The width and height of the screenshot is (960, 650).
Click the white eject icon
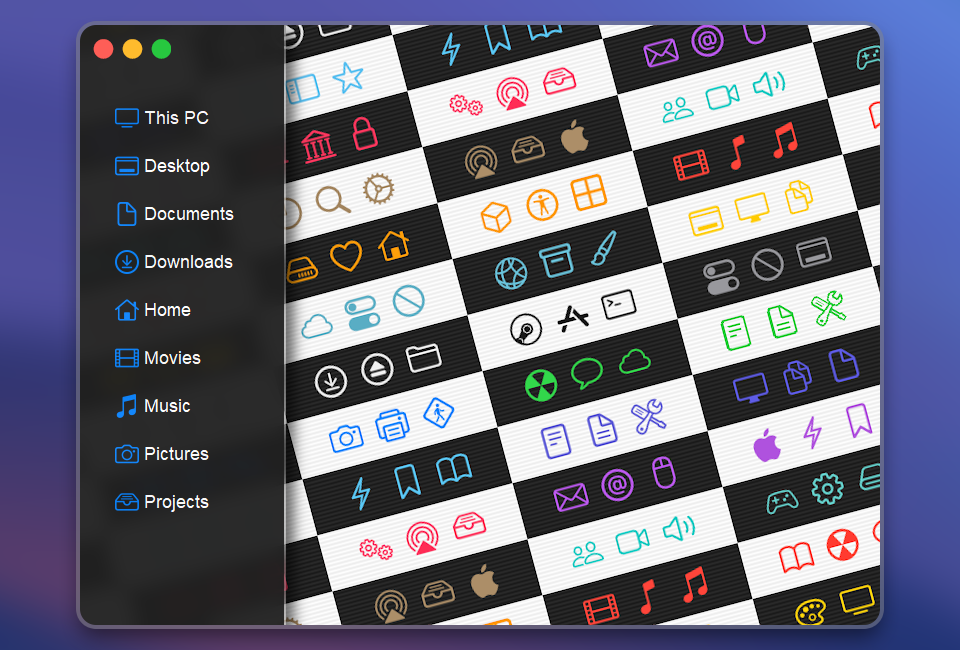click(377, 369)
